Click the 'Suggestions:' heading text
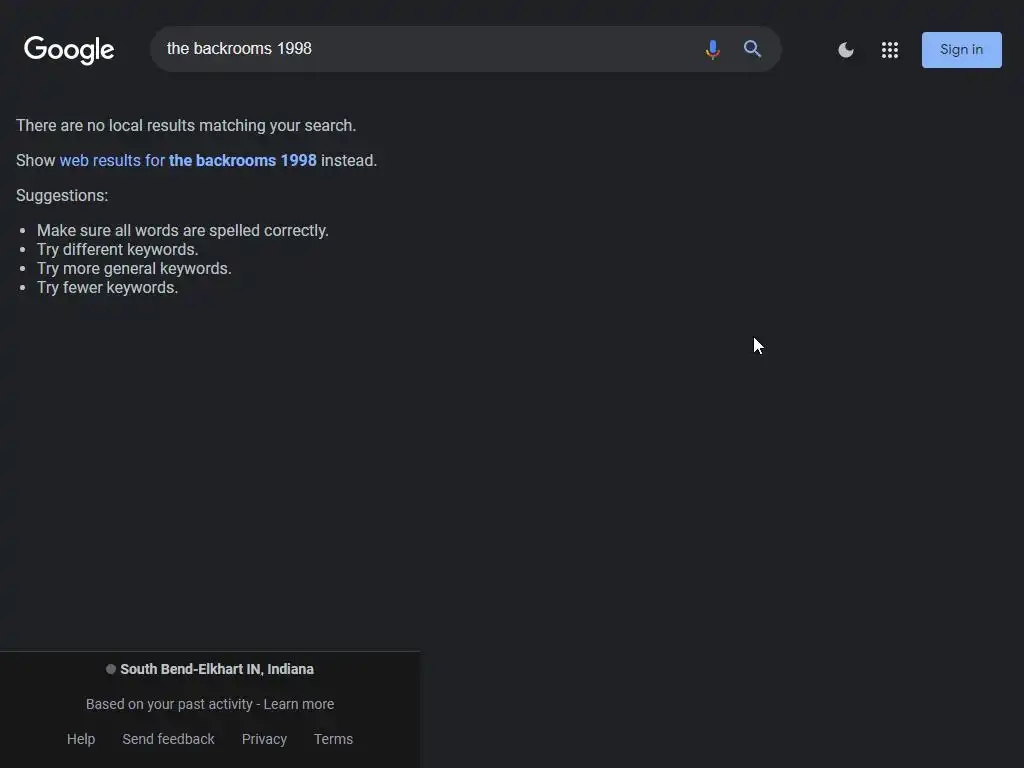The image size is (1024, 768). click(x=62, y=196)
